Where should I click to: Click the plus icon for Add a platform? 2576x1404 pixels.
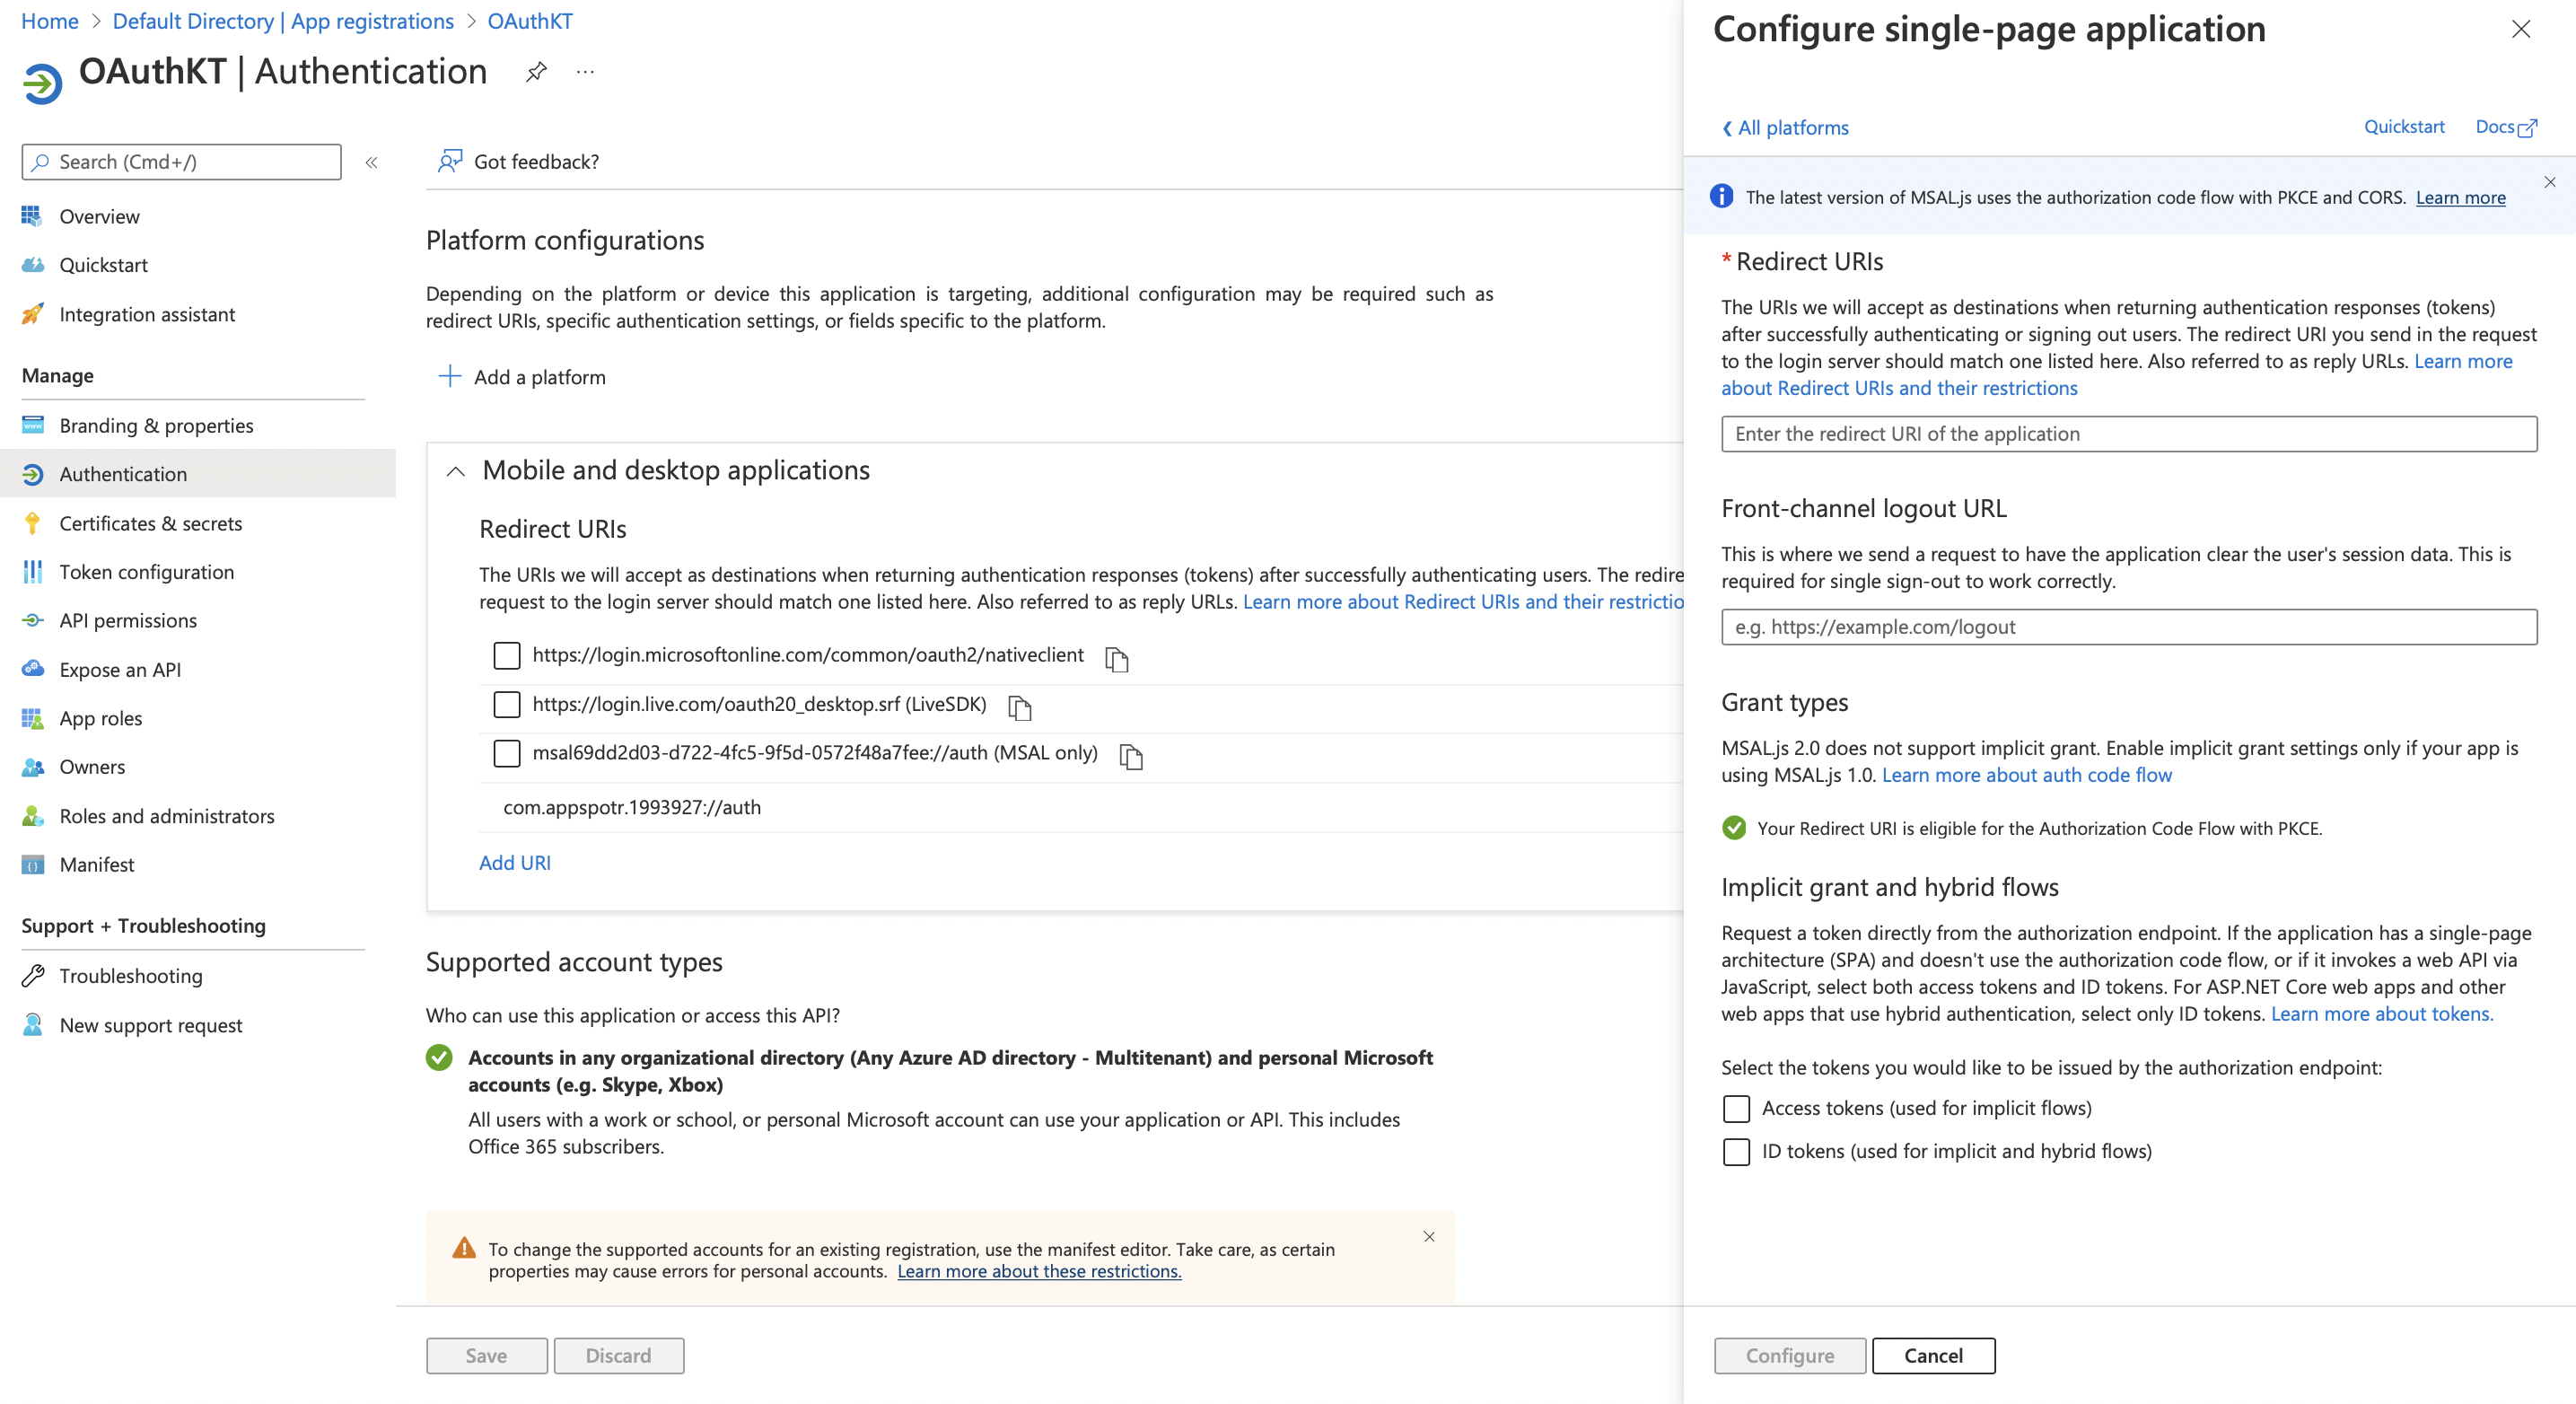[x=450, y=376]
